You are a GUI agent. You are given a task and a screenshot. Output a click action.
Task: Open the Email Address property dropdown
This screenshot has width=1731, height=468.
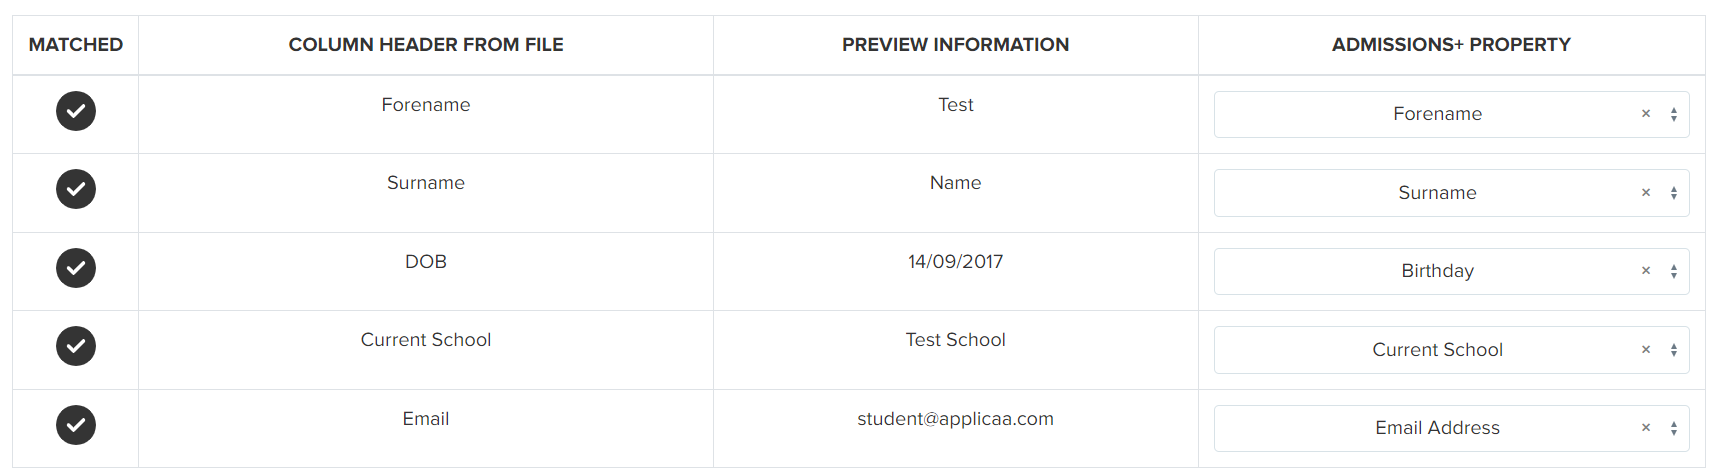pyautogui.click(x=1673, y=428)
